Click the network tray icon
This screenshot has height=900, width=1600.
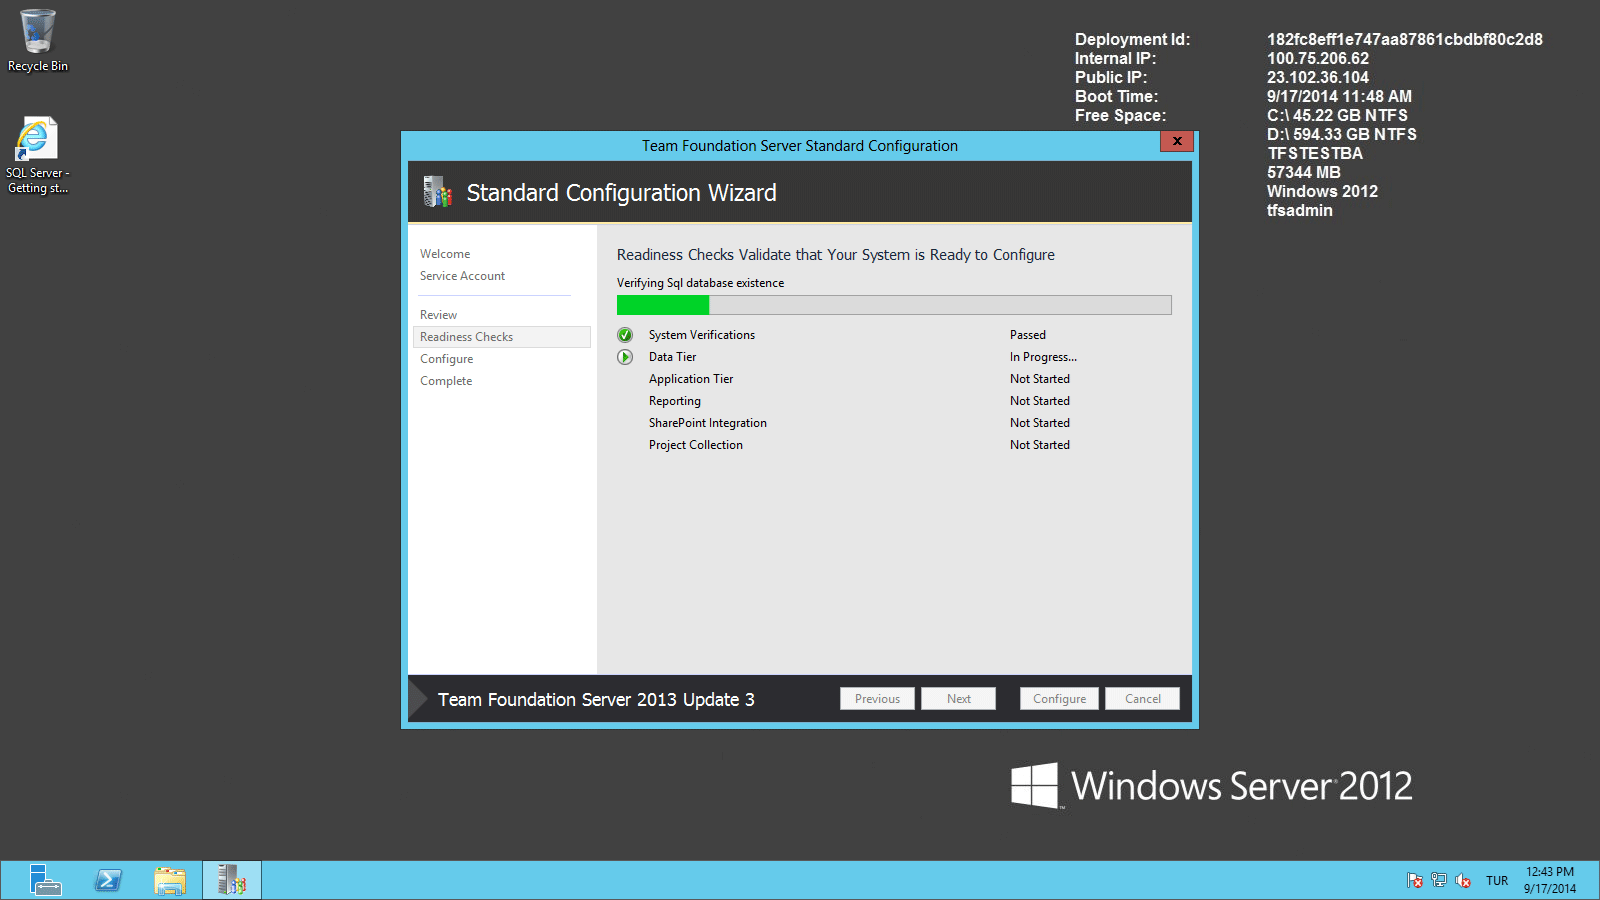click(x=1439, y=881)
